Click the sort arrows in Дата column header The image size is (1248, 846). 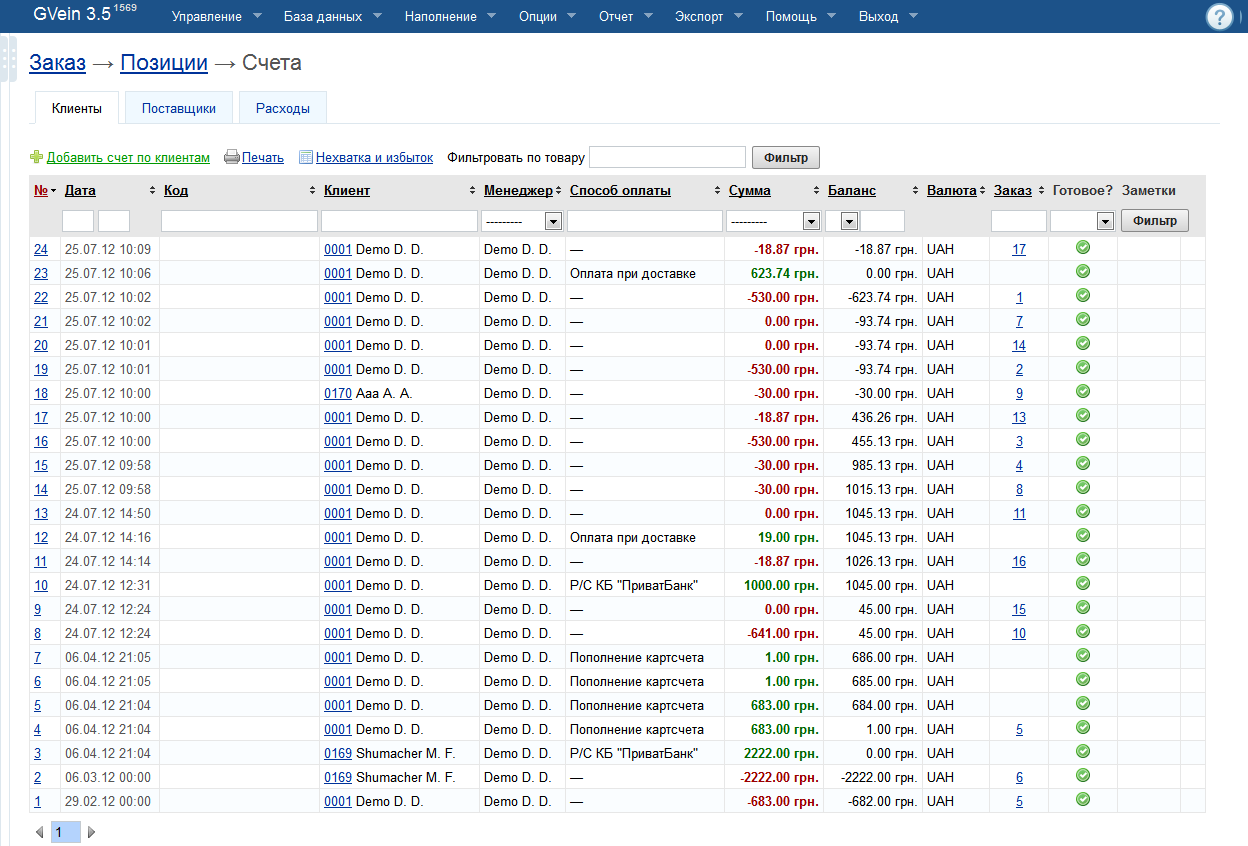pos(152,191)
